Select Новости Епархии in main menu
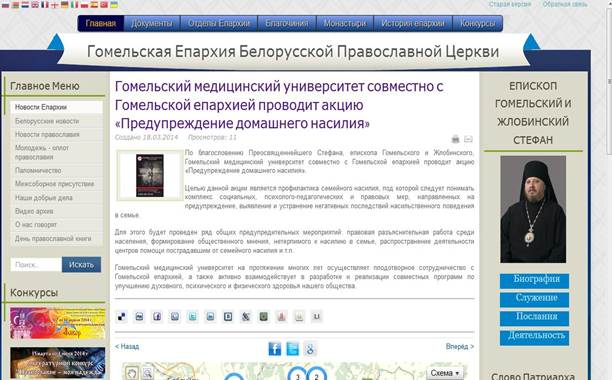 tap(57, 107)
